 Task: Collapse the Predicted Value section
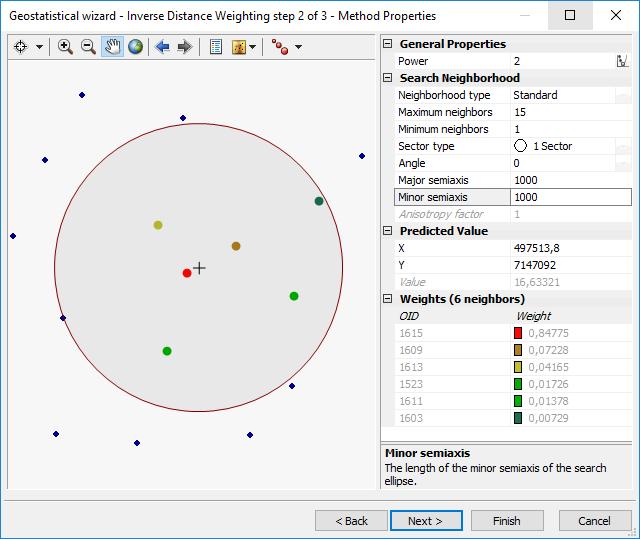pyautogui.click(x=388, y=231)
